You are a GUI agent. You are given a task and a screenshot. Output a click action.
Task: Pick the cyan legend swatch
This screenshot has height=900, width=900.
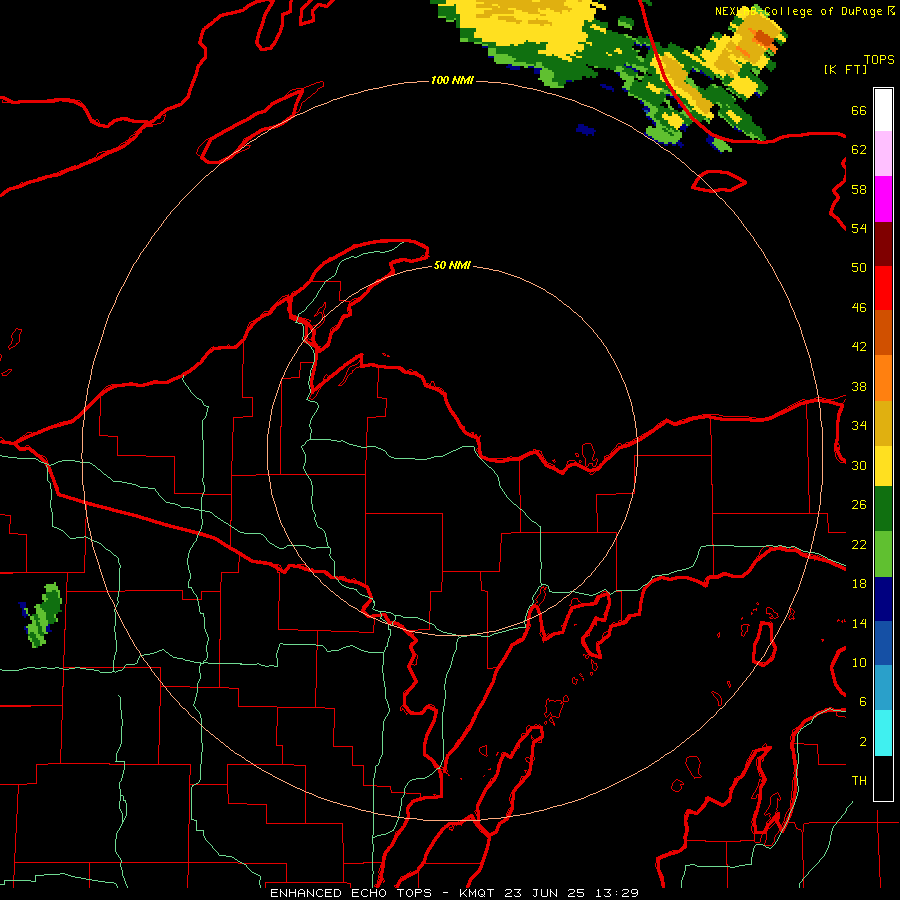[883, 734]
